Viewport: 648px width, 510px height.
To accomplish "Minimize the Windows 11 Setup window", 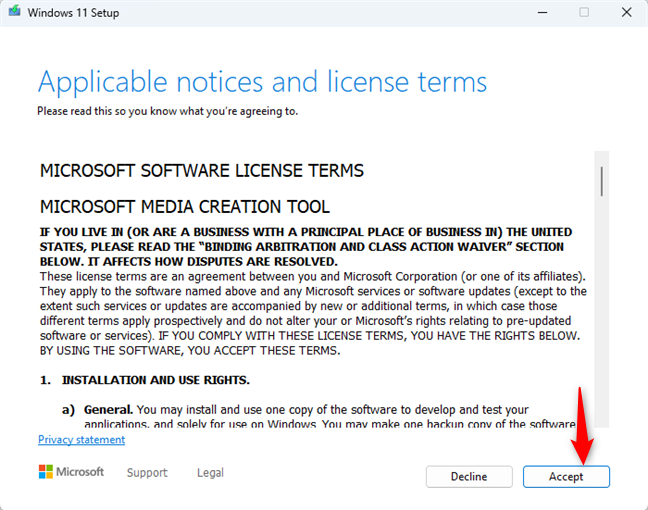I will (542, 12).
